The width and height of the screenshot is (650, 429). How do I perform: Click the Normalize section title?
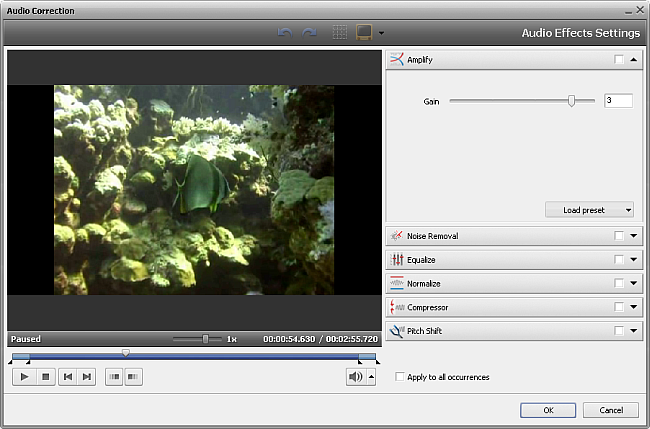click(423, 284)
